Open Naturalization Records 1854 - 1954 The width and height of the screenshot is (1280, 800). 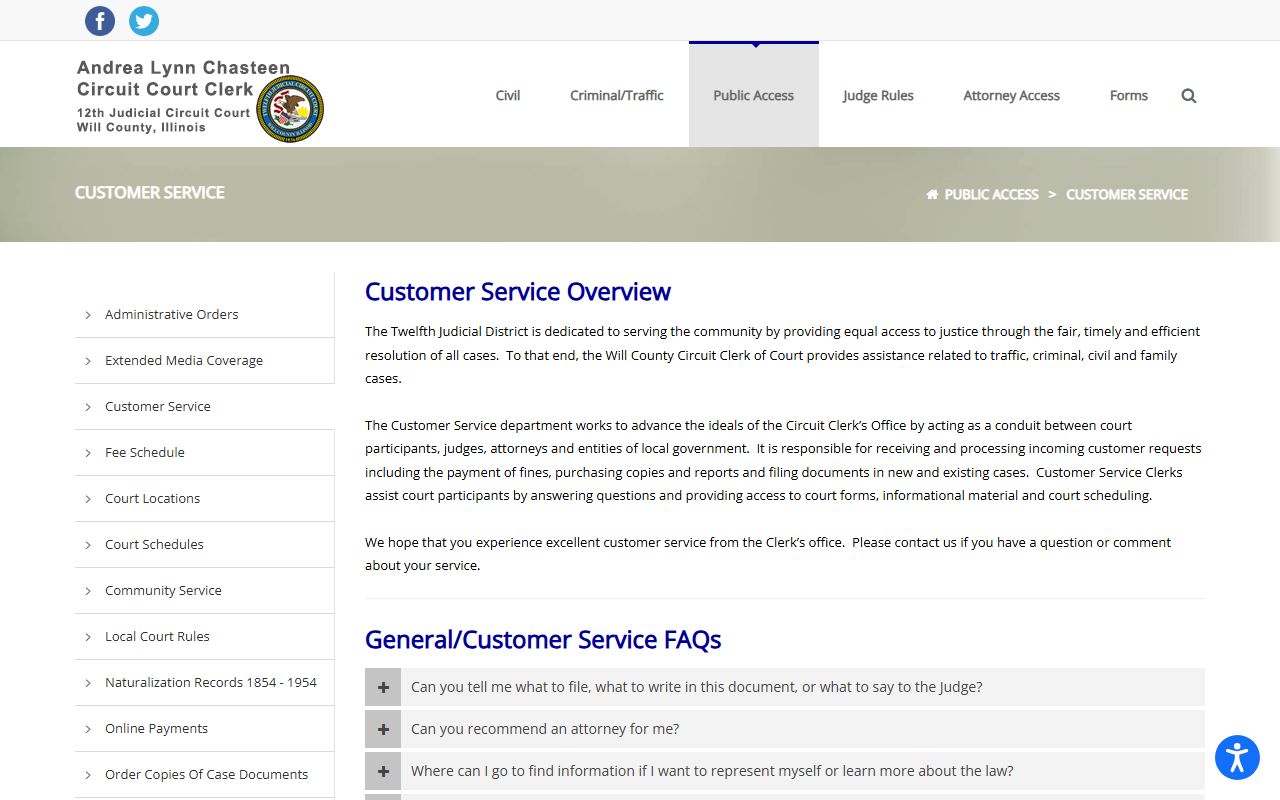click(211, 682)
